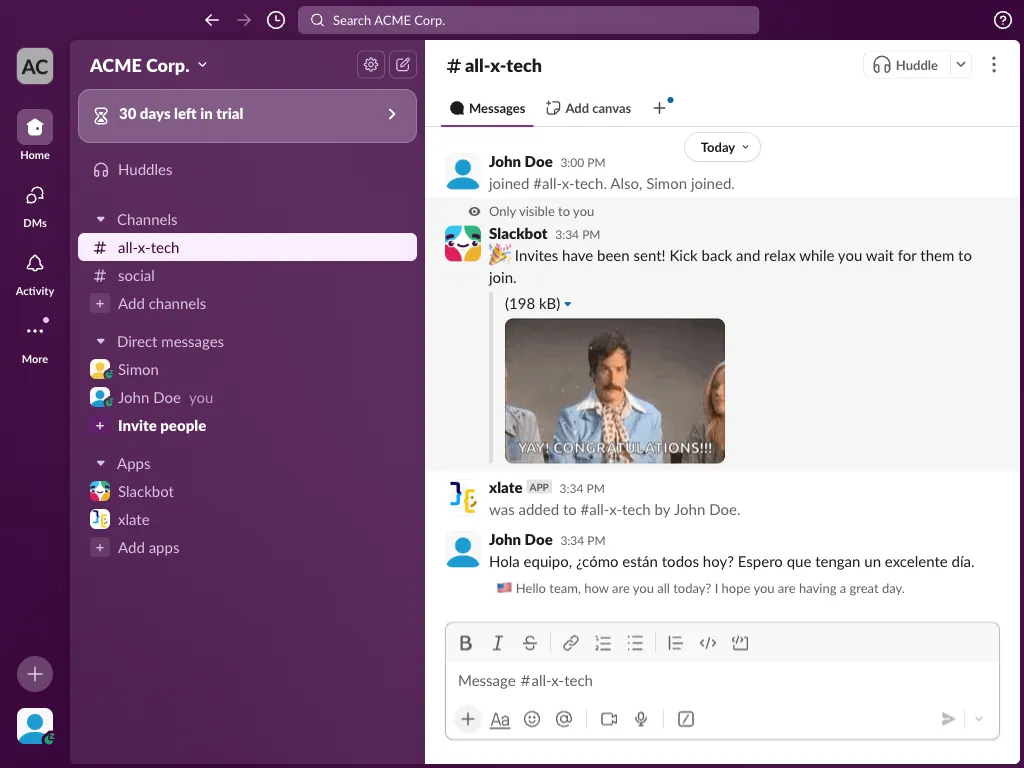This screenshot has width=1024, height=768.
Task: Toggle bold formatting in message composer
Action: pyautogui.click(x=466, y=643)
